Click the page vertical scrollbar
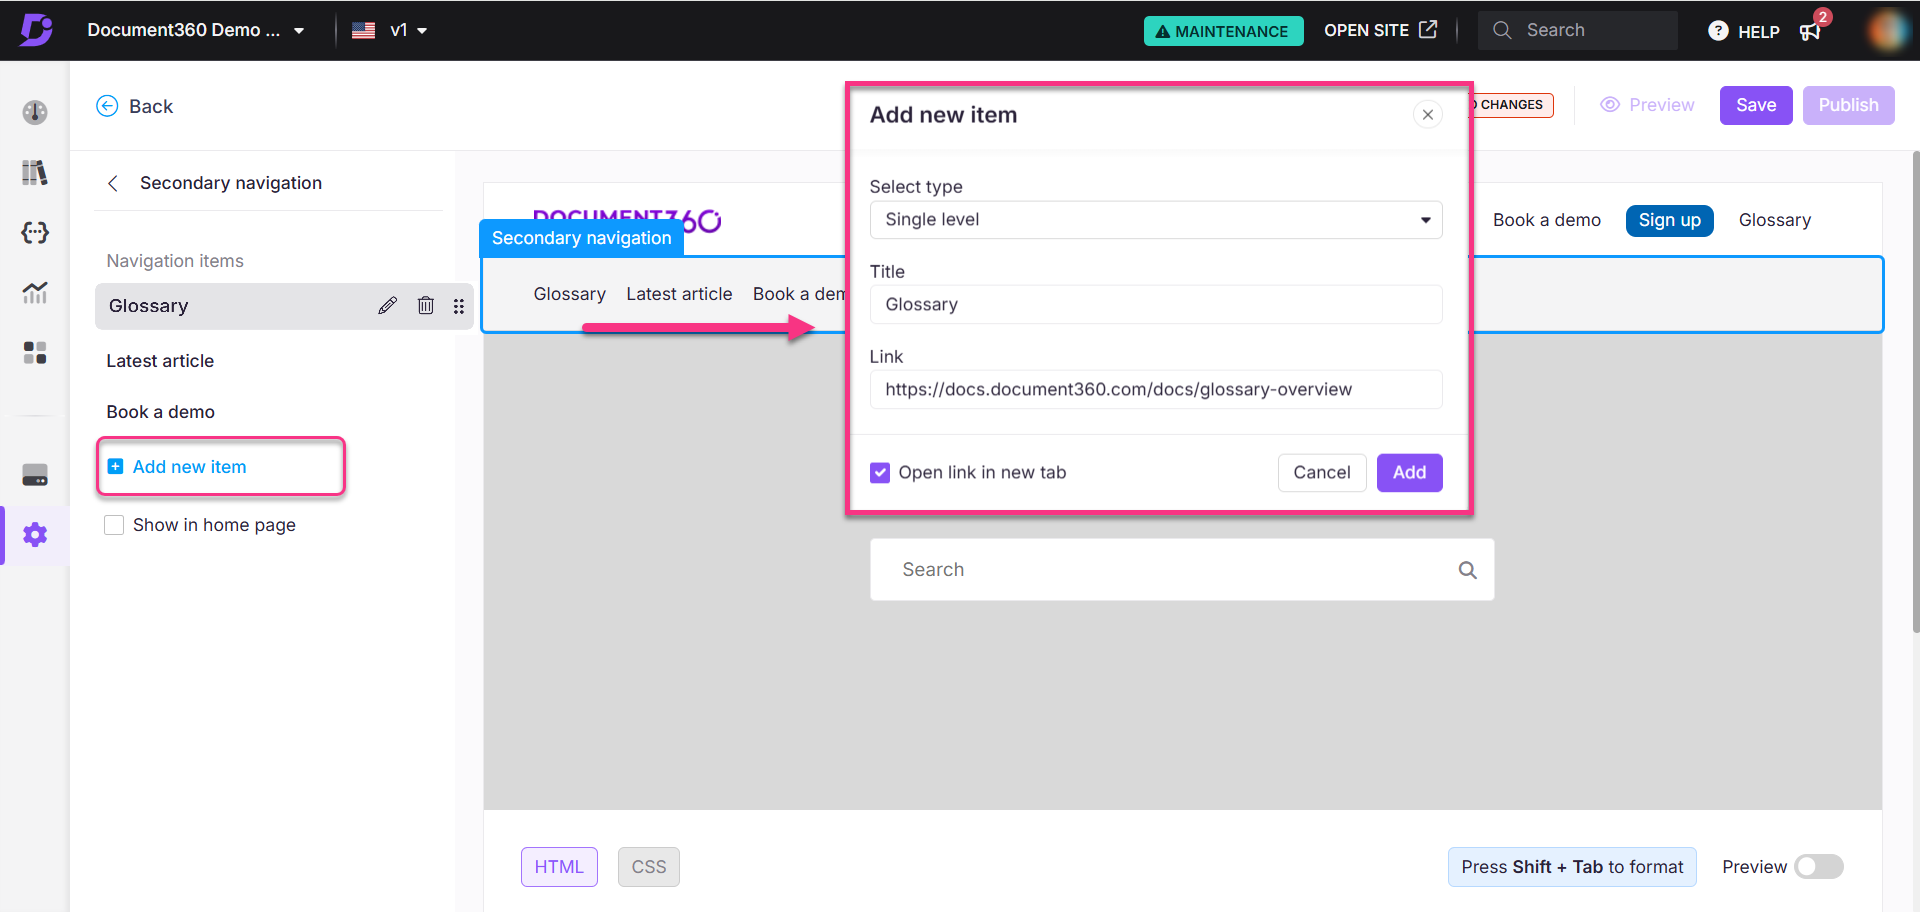 (1915, 392)
